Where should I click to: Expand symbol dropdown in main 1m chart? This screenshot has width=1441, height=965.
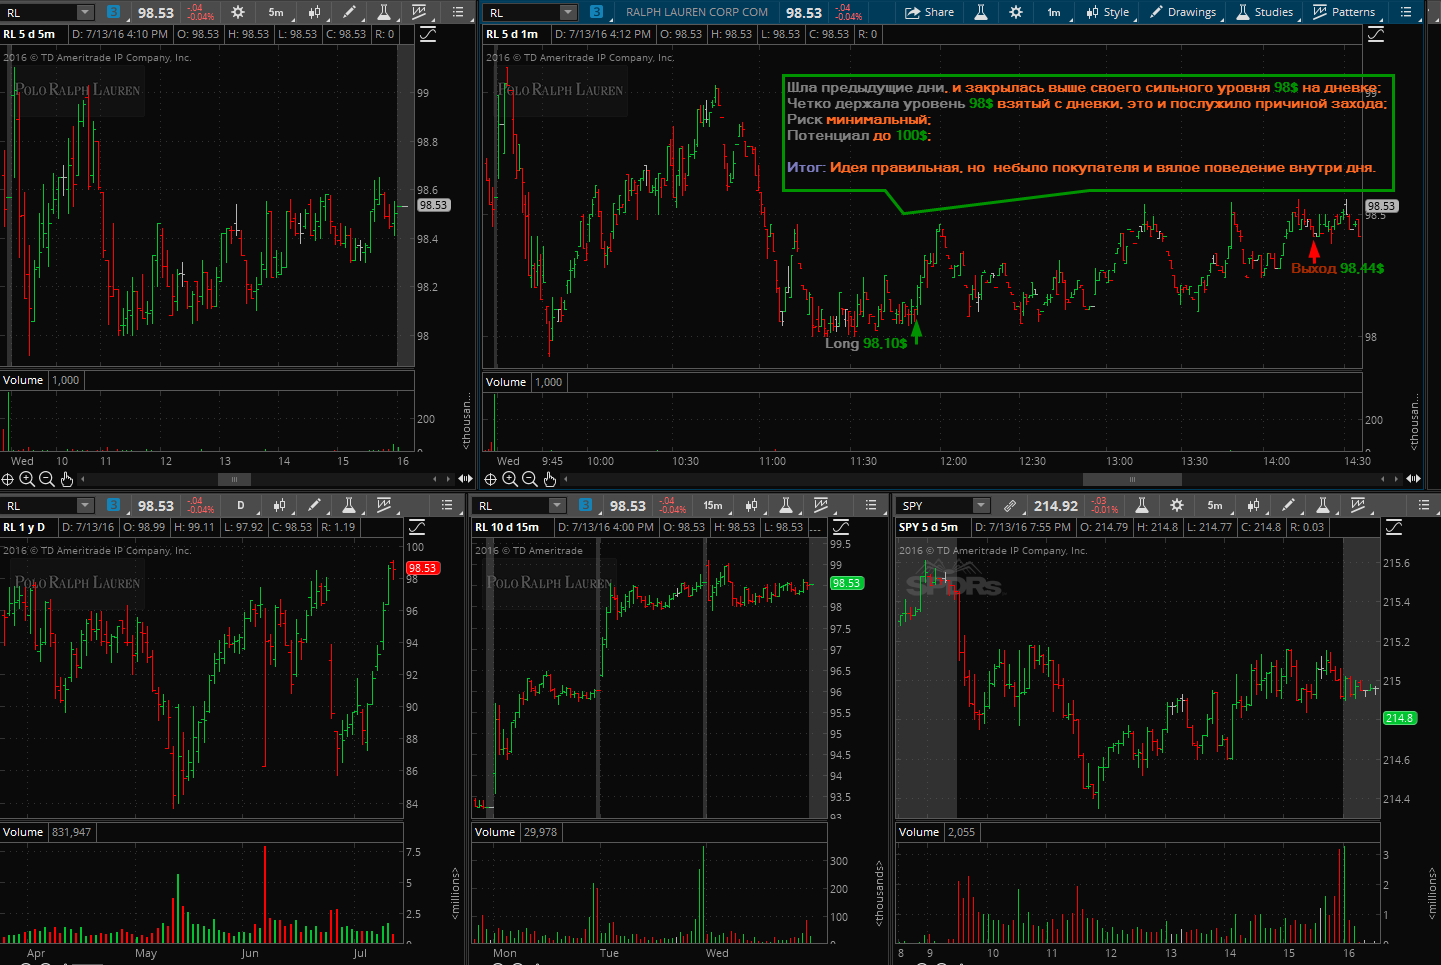coord(568,12)
